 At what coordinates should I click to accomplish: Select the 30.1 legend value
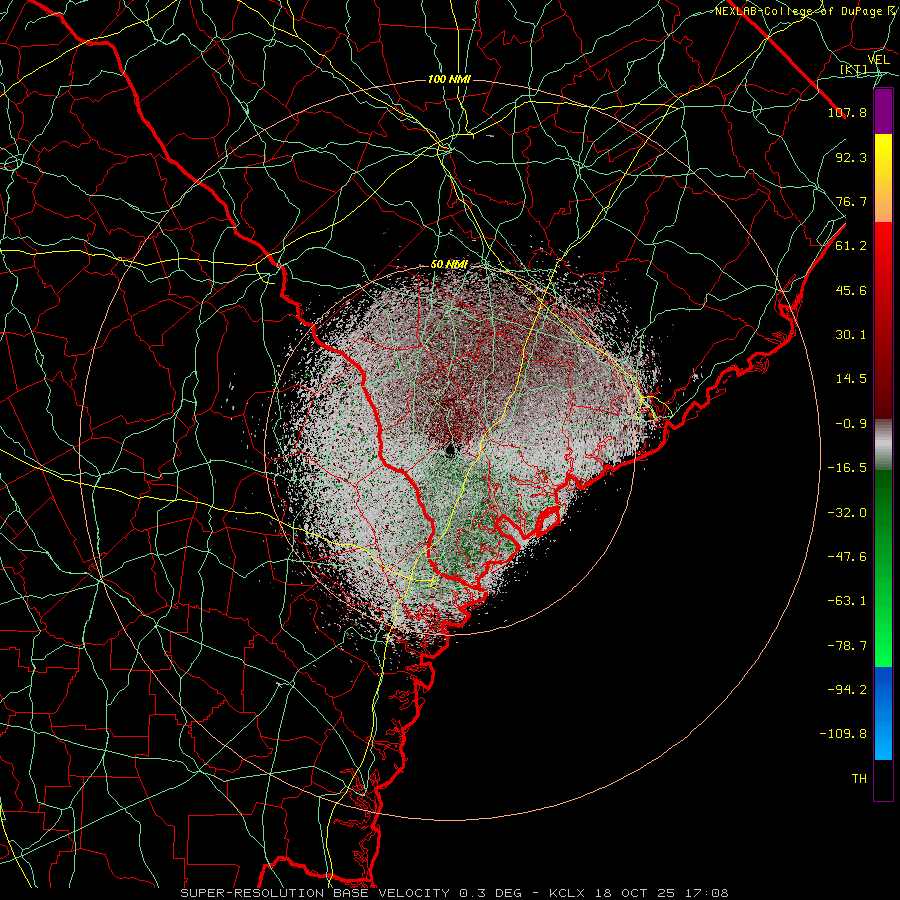[x=851, y=335]
